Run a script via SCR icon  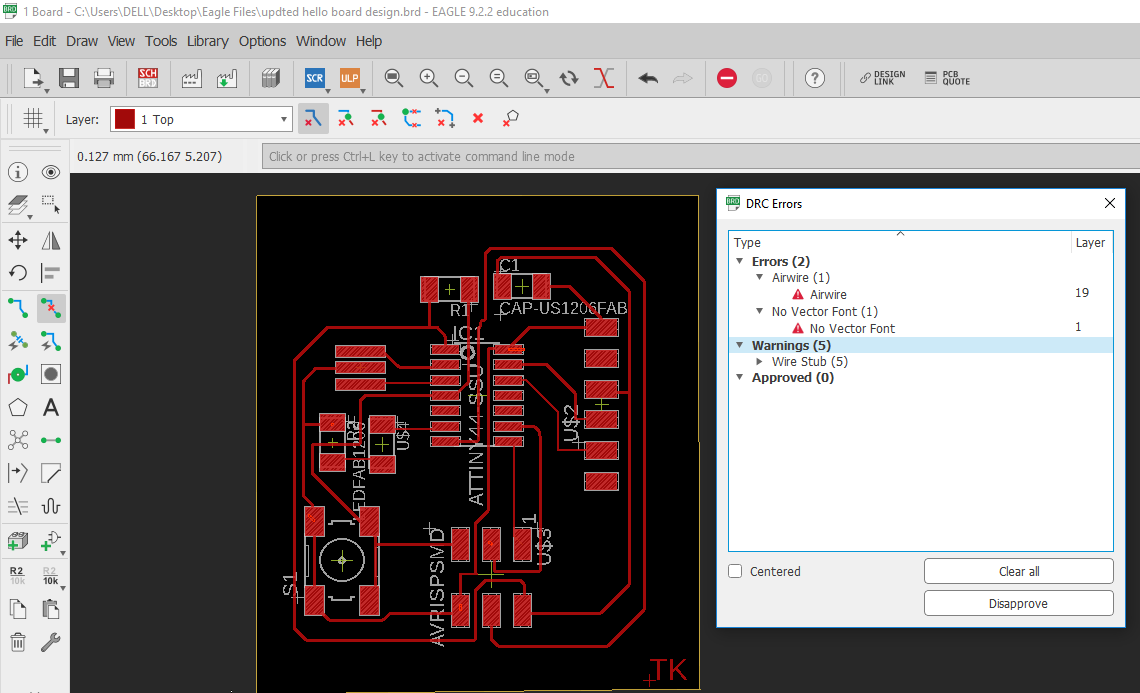click(x=315, y=78)
